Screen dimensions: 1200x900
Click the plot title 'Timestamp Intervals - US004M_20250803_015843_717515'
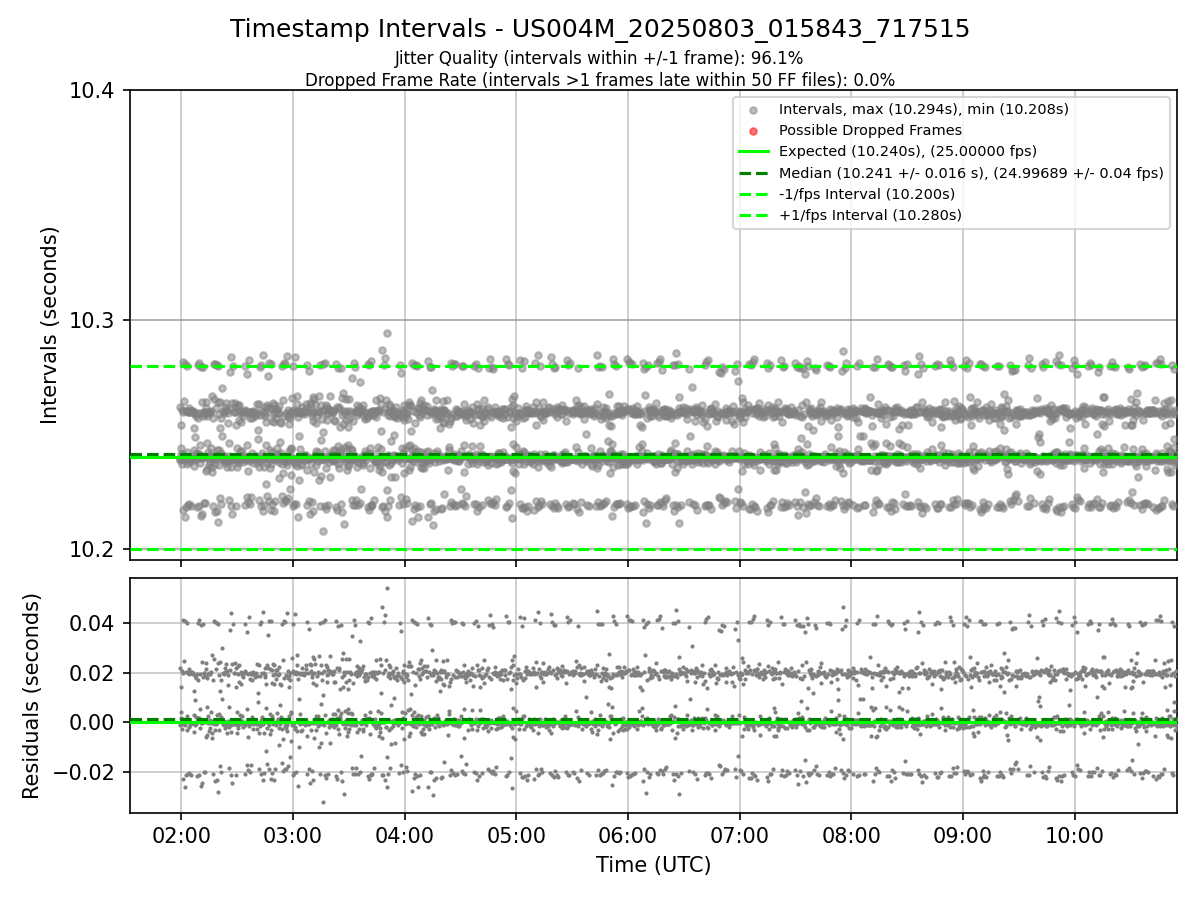click(600, 29)
